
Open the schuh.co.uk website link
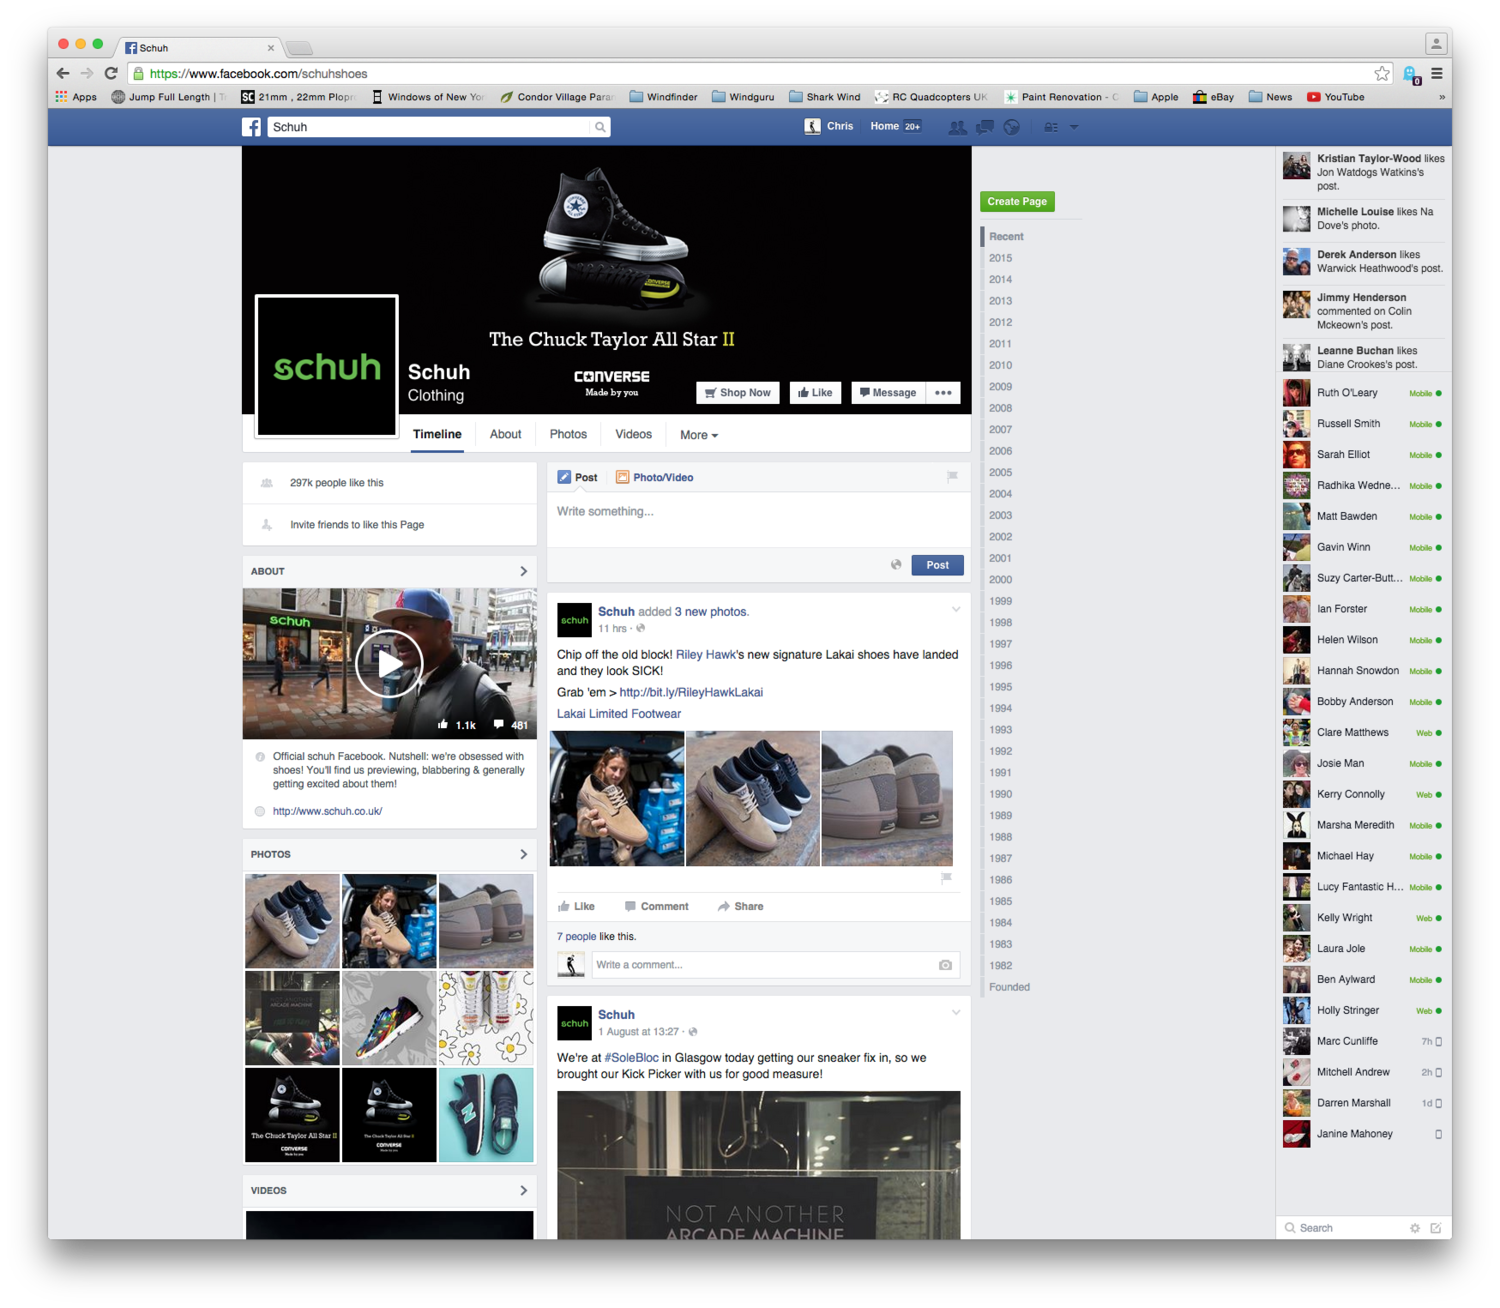[x=327, y=811]
